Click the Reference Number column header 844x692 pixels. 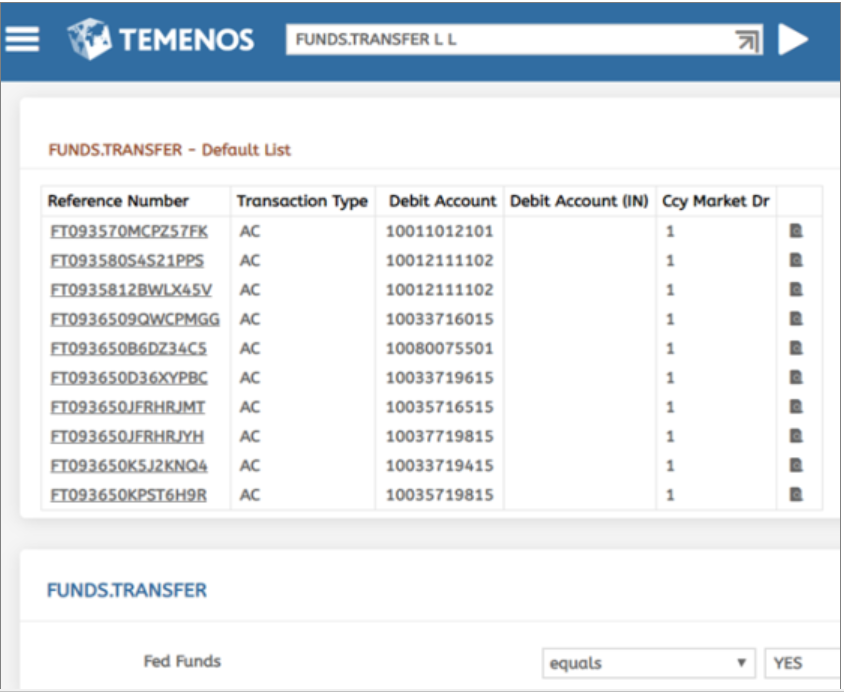click(x=118, y=201)
